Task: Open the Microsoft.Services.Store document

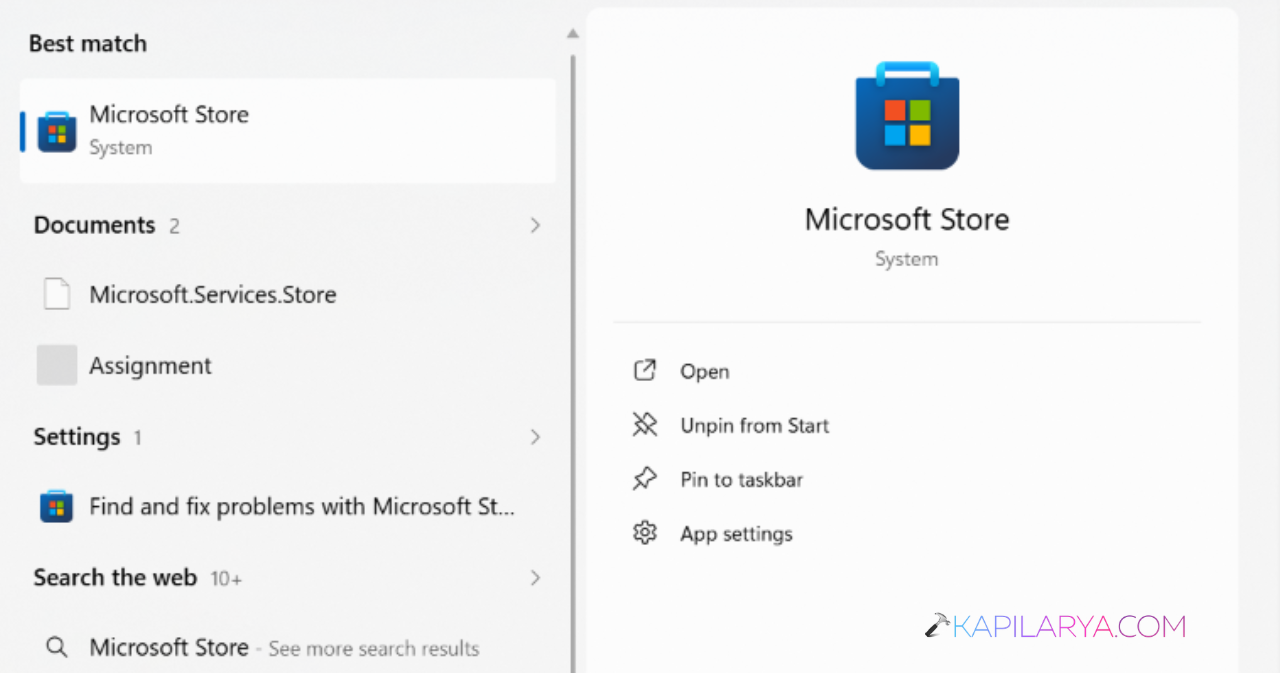Action: click(x=287, y=294)
